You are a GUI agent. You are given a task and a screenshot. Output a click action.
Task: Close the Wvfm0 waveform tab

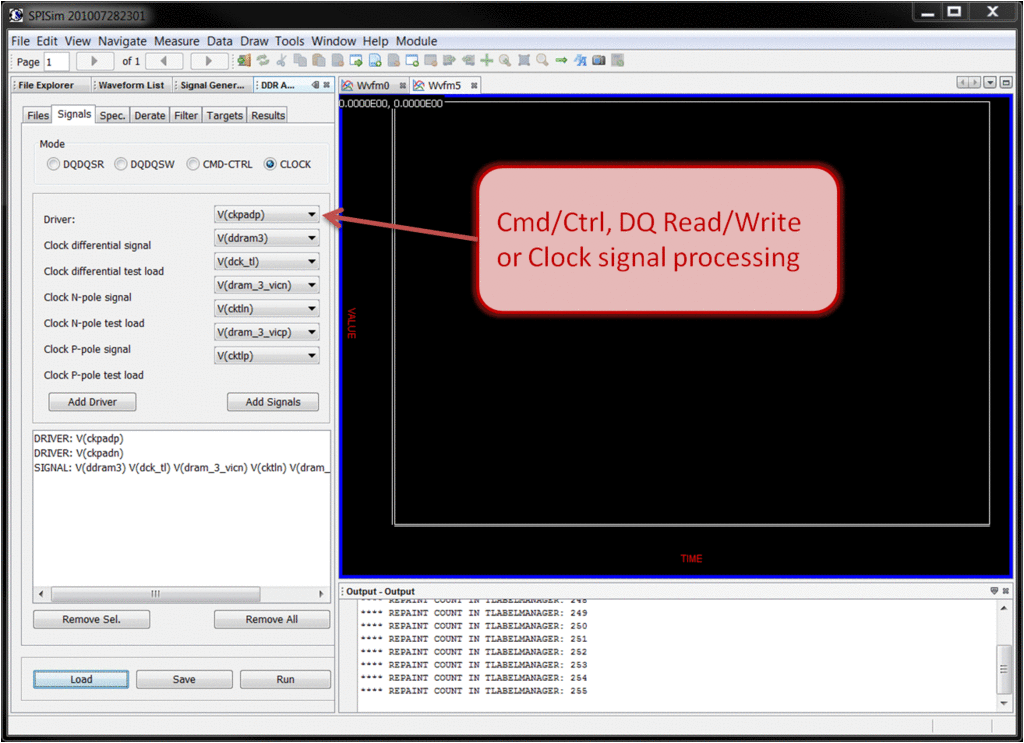click(x=403, y=86)
